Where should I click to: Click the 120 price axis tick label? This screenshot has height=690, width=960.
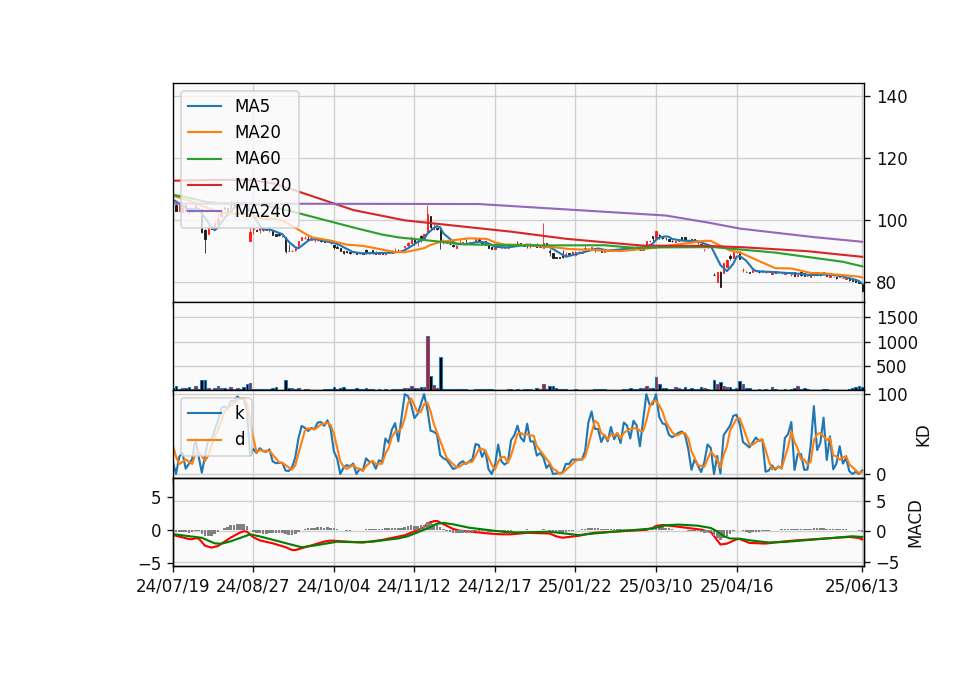click(892, 159)
